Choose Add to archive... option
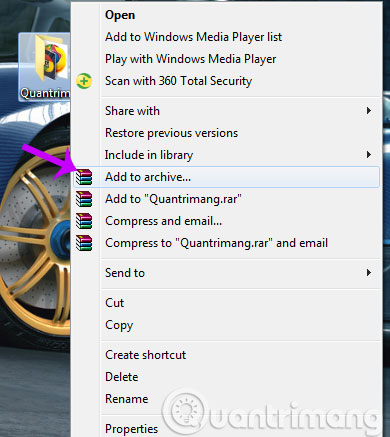The width and height of the screenshot is (390, 437). coord(227,177)
